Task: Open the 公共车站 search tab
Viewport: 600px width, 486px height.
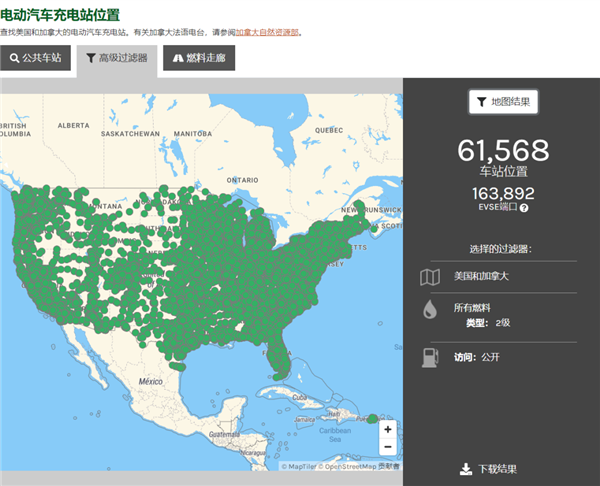Action: coord(35,58)
